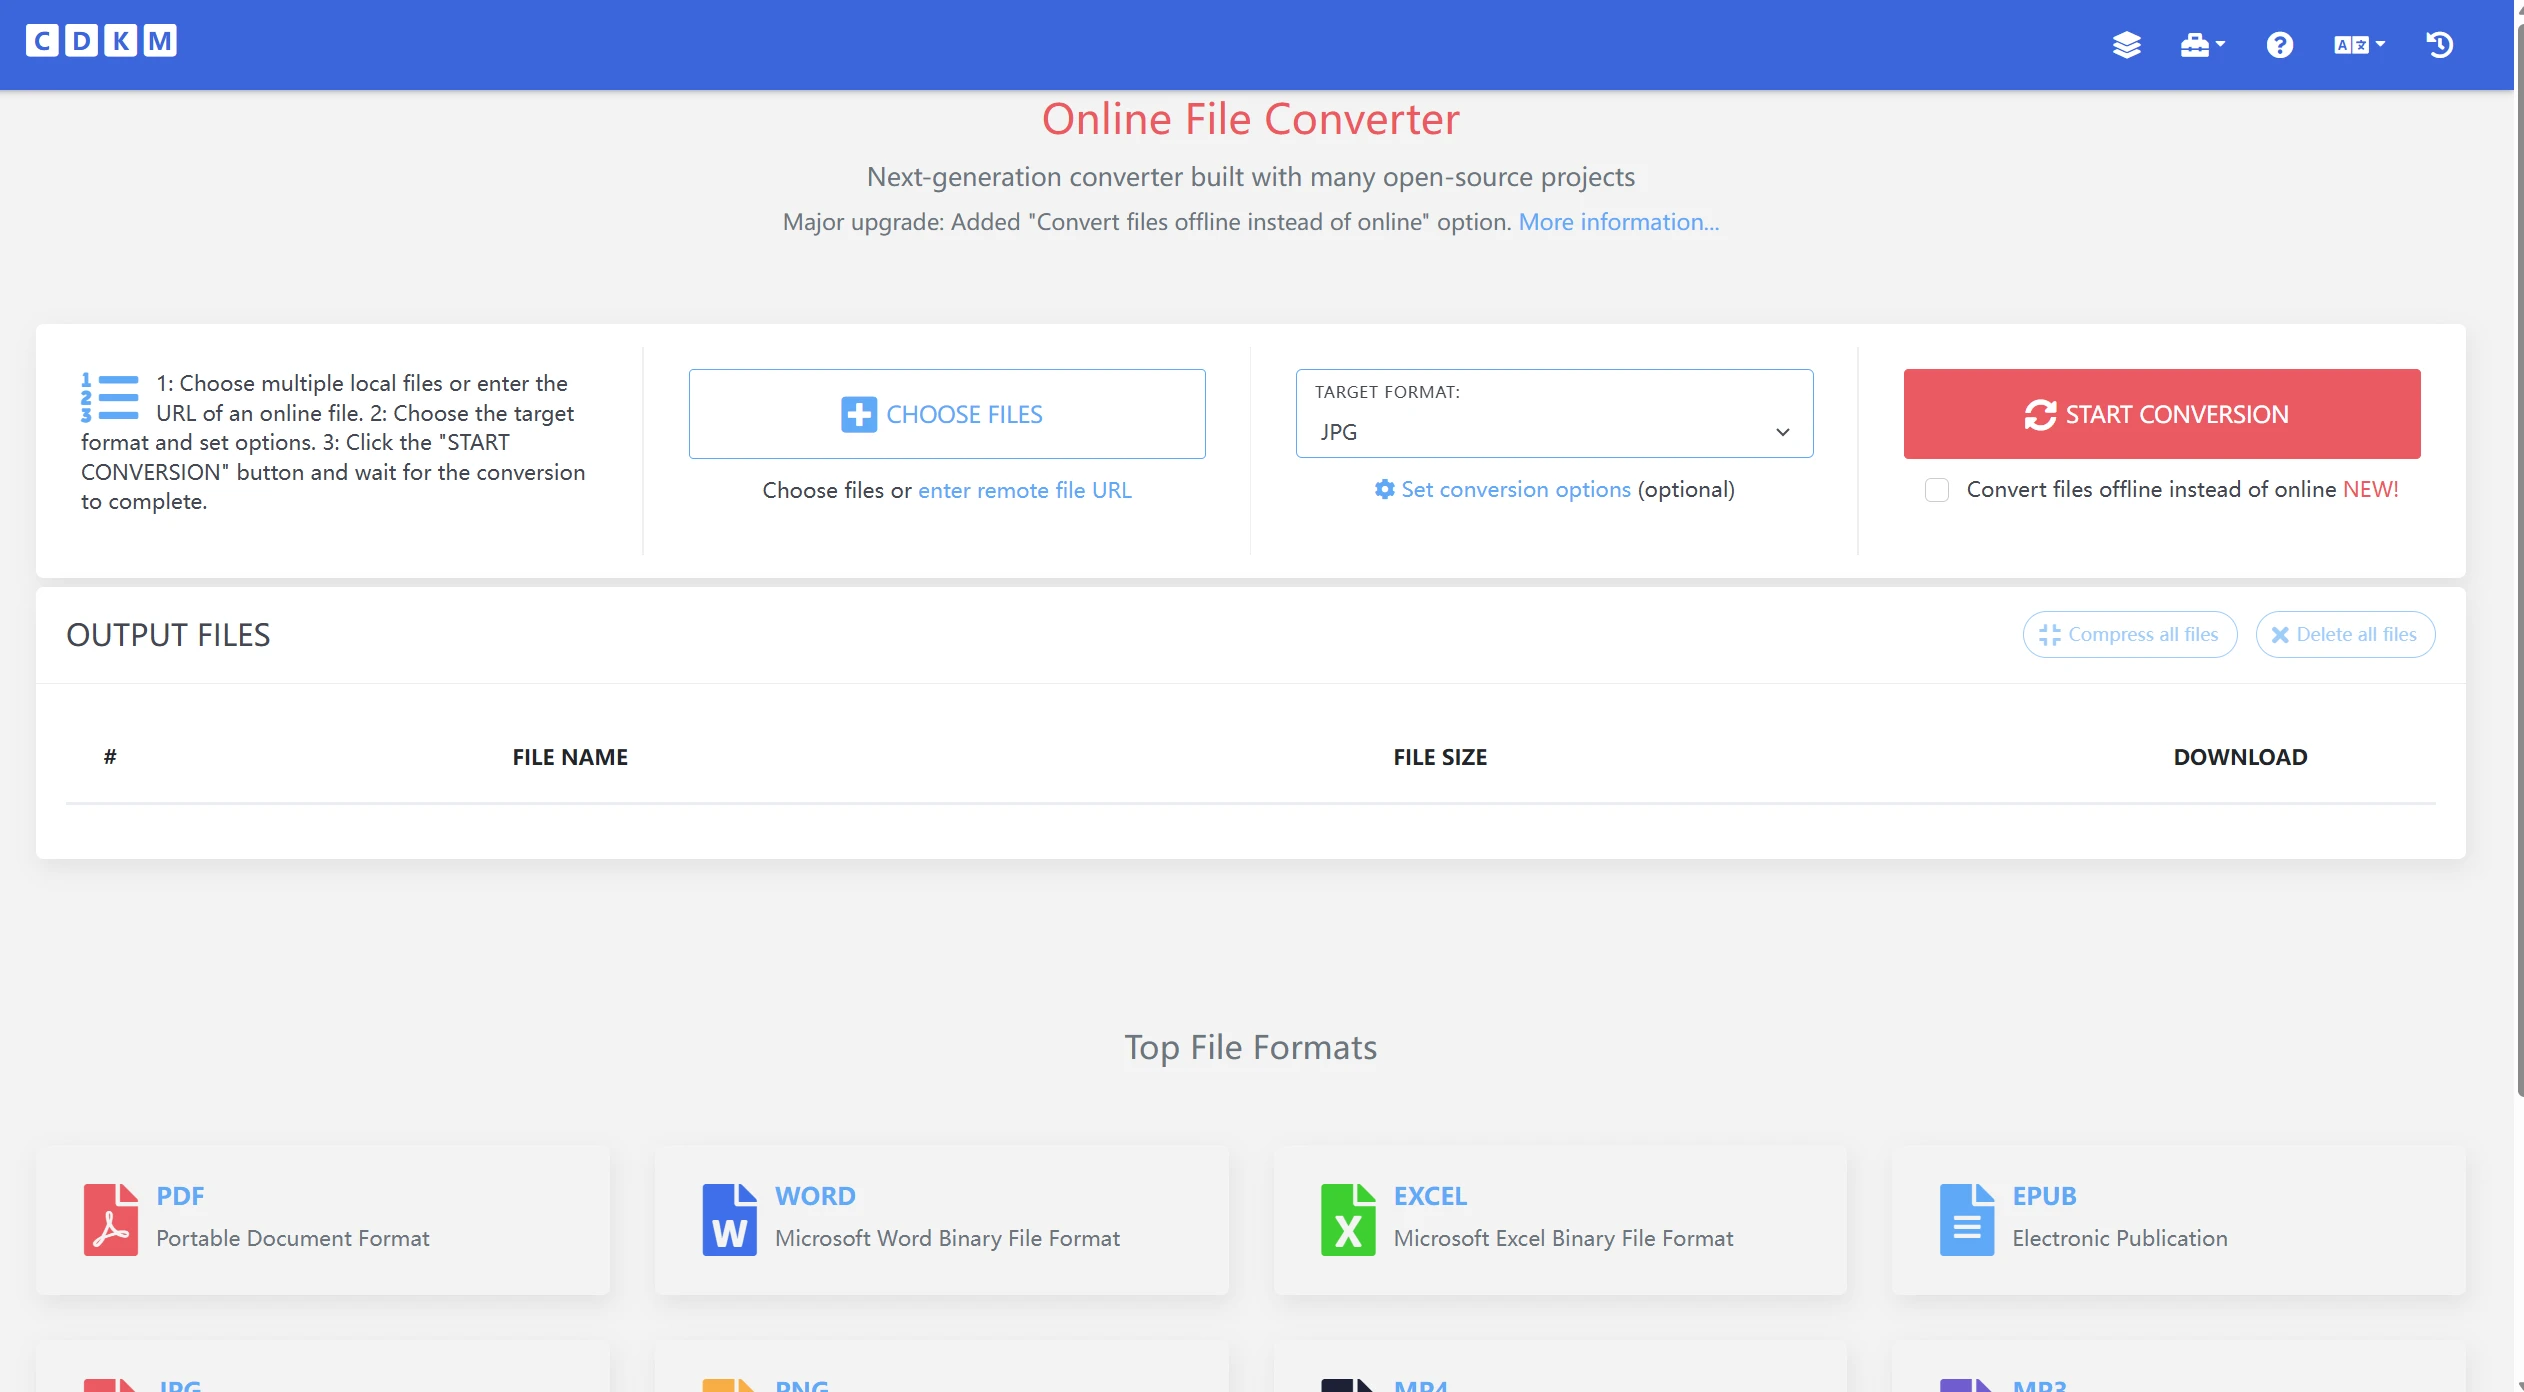
Task: Click the Microsoft Word Binary File Format text
Action: (x=947, y=1238)
